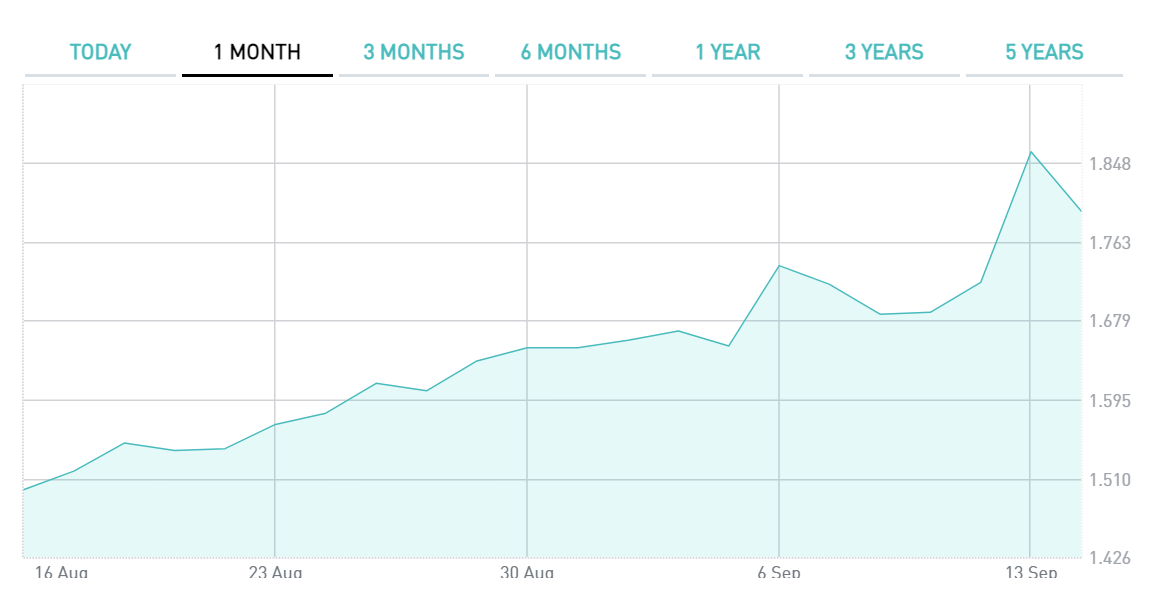Switch to the 5 YEARS tab
This screenshot has height=612, width=1153.
pos(1044,52)
